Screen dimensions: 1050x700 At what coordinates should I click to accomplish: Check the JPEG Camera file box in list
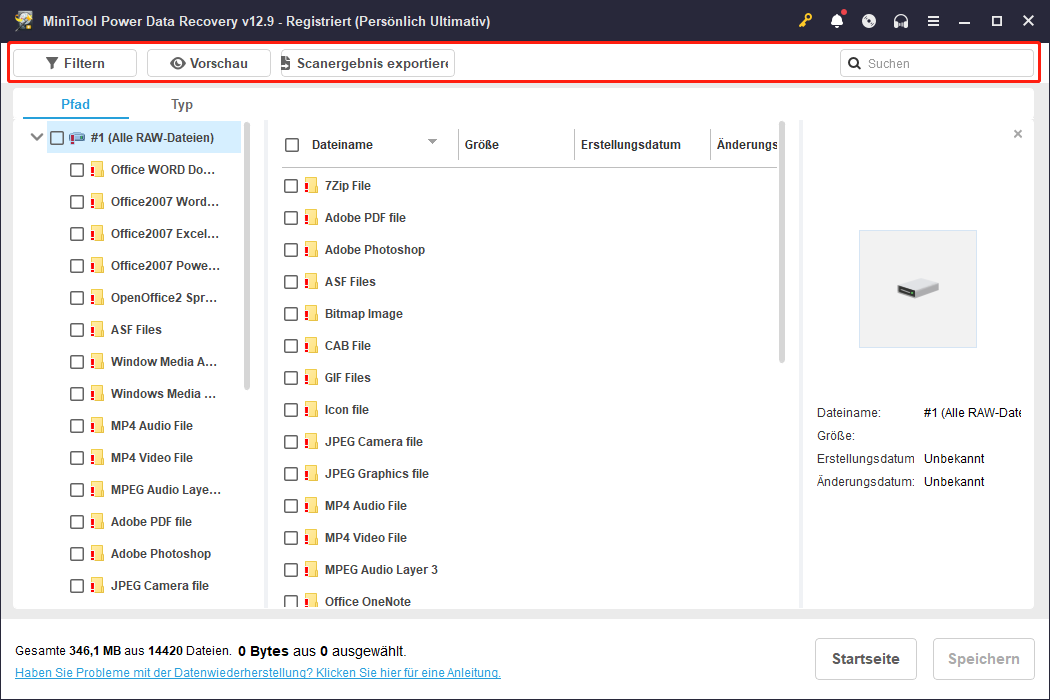click(x=291, y=441)
